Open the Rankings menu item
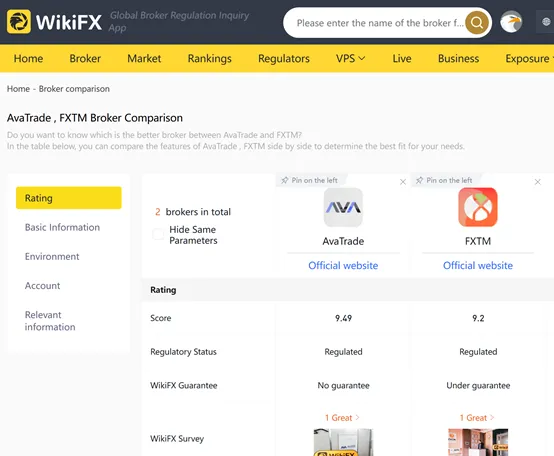 click(x=210, y=58)
